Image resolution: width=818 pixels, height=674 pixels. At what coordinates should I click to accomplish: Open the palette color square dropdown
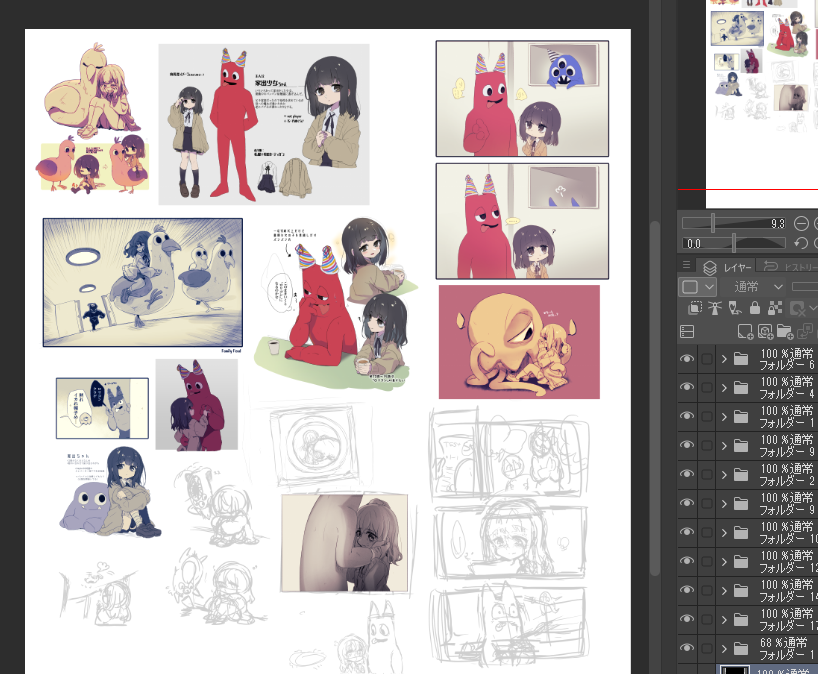point(696,287)
